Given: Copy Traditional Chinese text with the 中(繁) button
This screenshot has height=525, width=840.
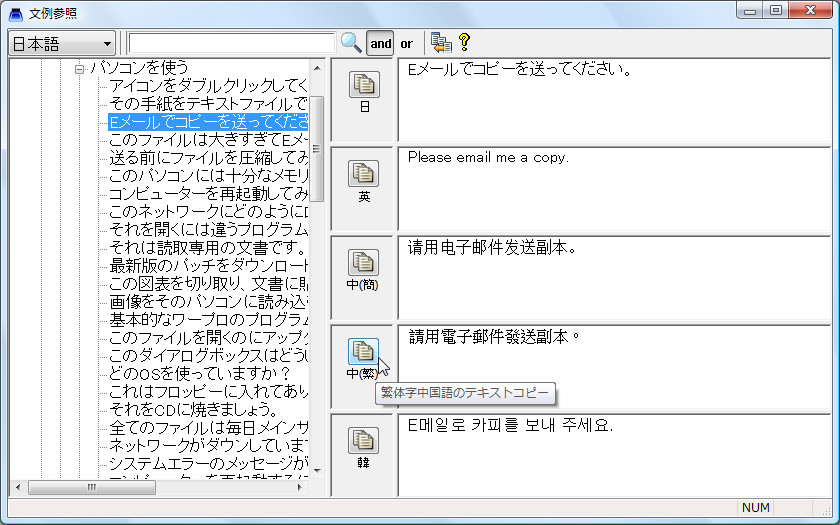Looking at the screenshot, I should tap(364, 351).
